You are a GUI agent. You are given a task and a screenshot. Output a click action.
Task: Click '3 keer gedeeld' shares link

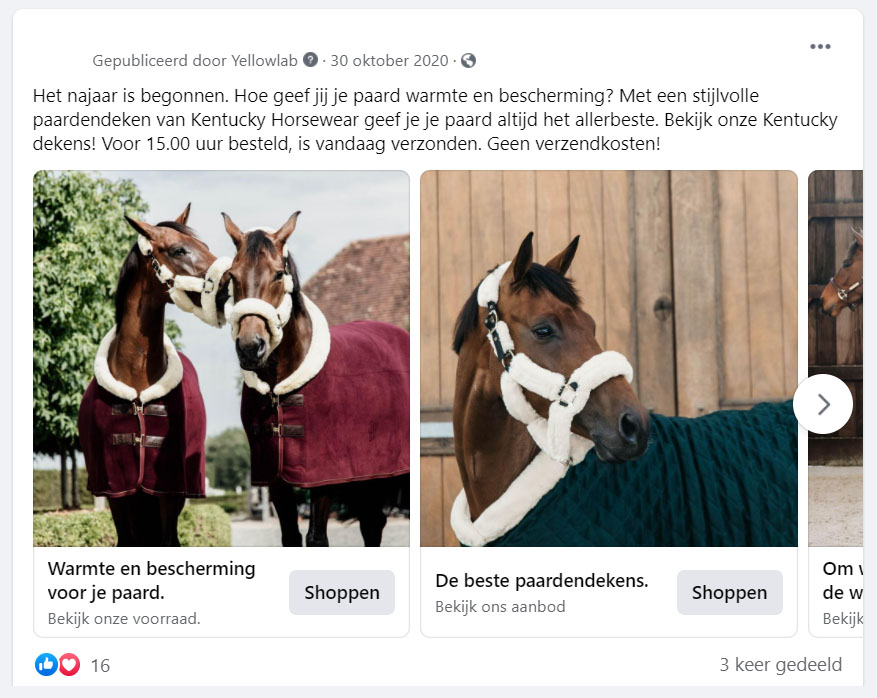point(780,664)
